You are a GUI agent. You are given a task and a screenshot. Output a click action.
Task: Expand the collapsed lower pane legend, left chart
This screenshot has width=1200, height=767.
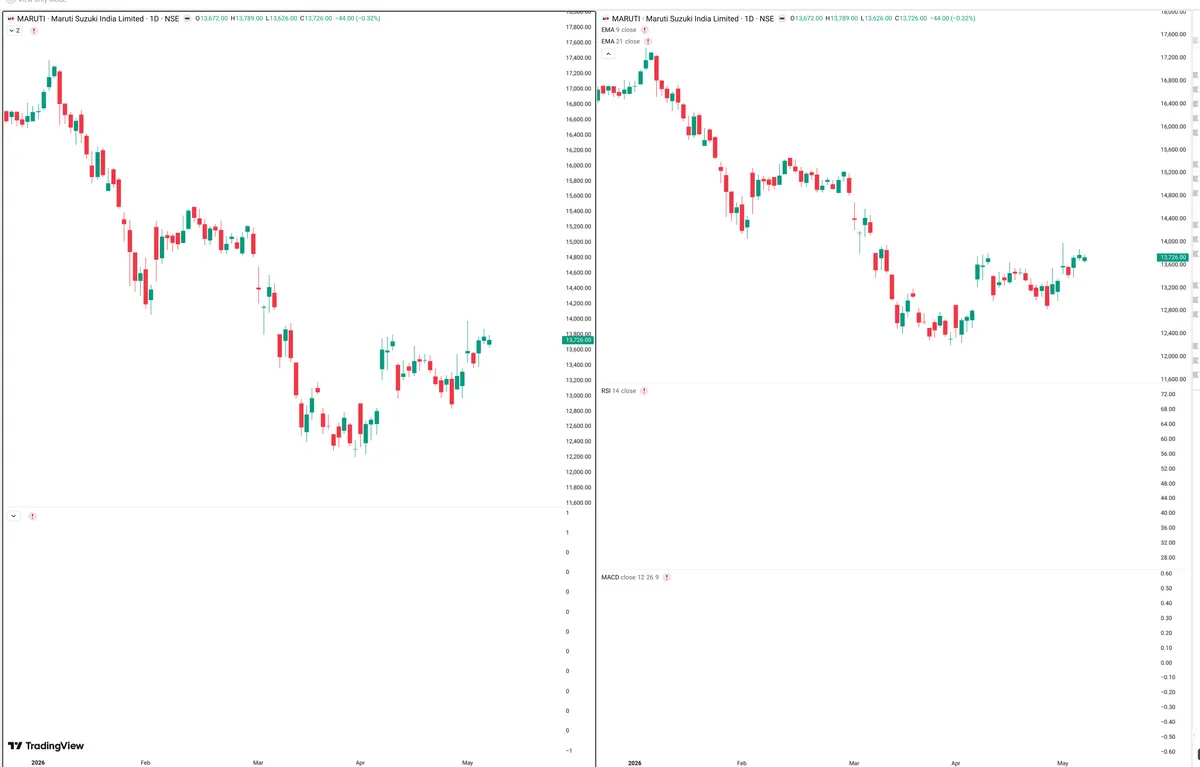(x=14, y=516)
